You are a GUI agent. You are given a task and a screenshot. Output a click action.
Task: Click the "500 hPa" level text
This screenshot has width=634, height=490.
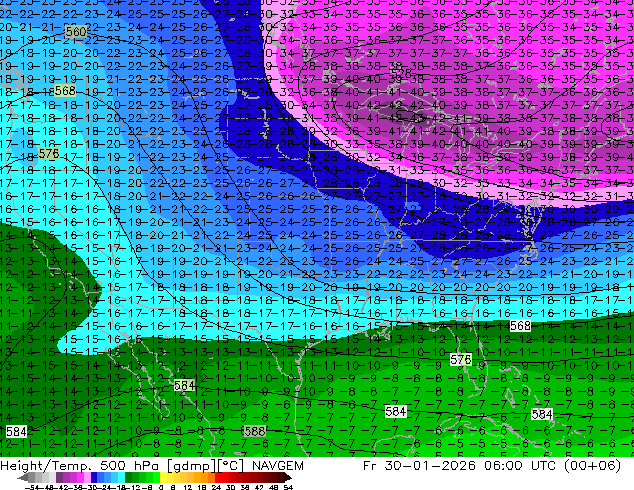[x=130, y=466]
